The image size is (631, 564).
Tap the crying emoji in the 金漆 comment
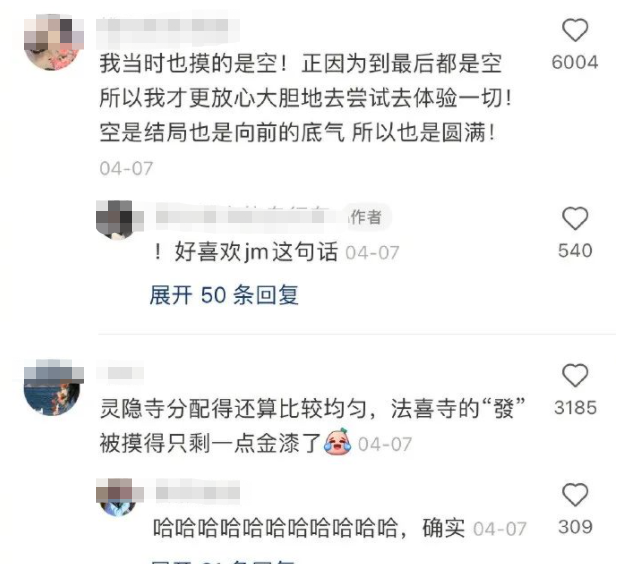click(338, 442)
